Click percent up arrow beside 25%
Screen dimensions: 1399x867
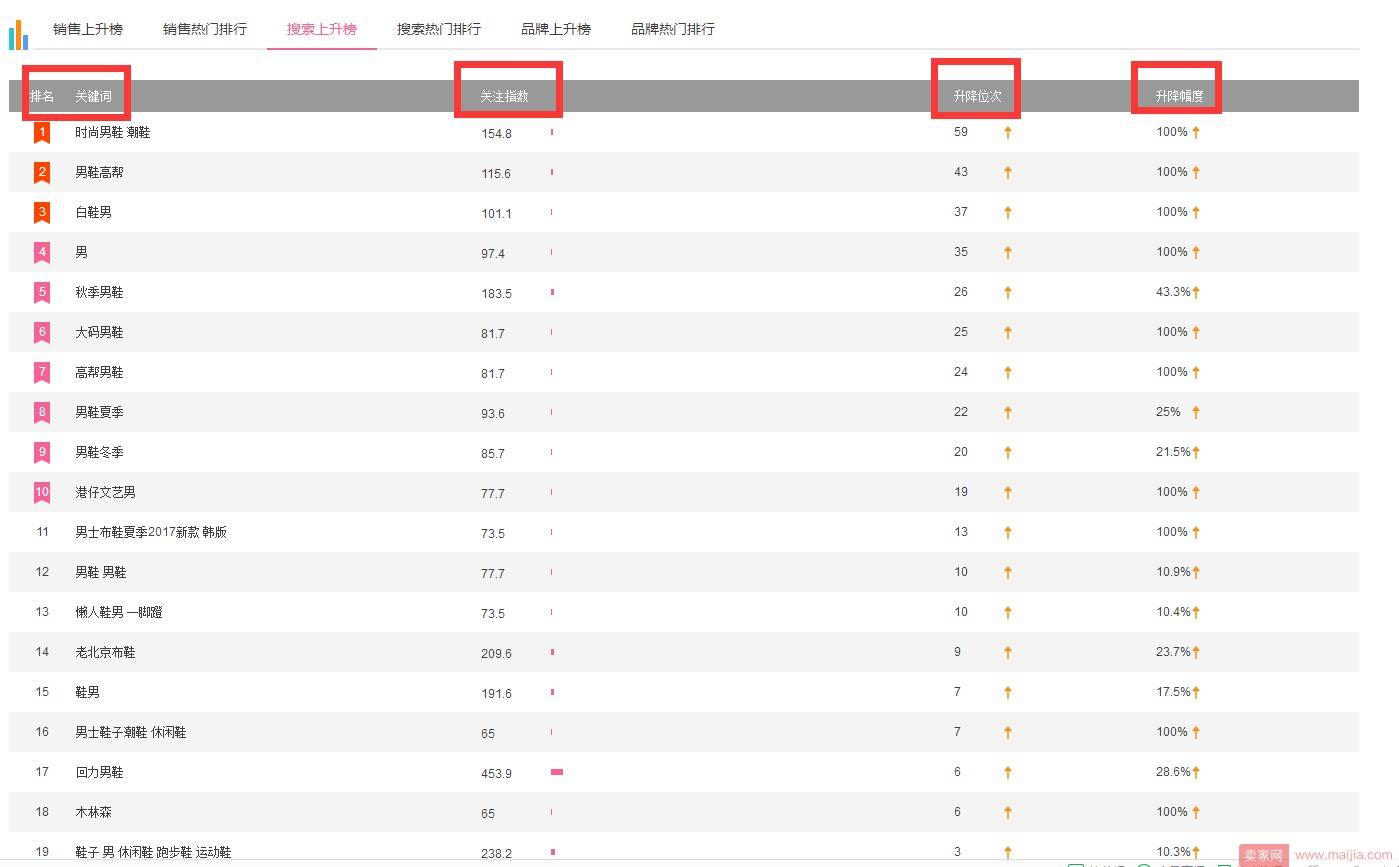[1196, 412]
